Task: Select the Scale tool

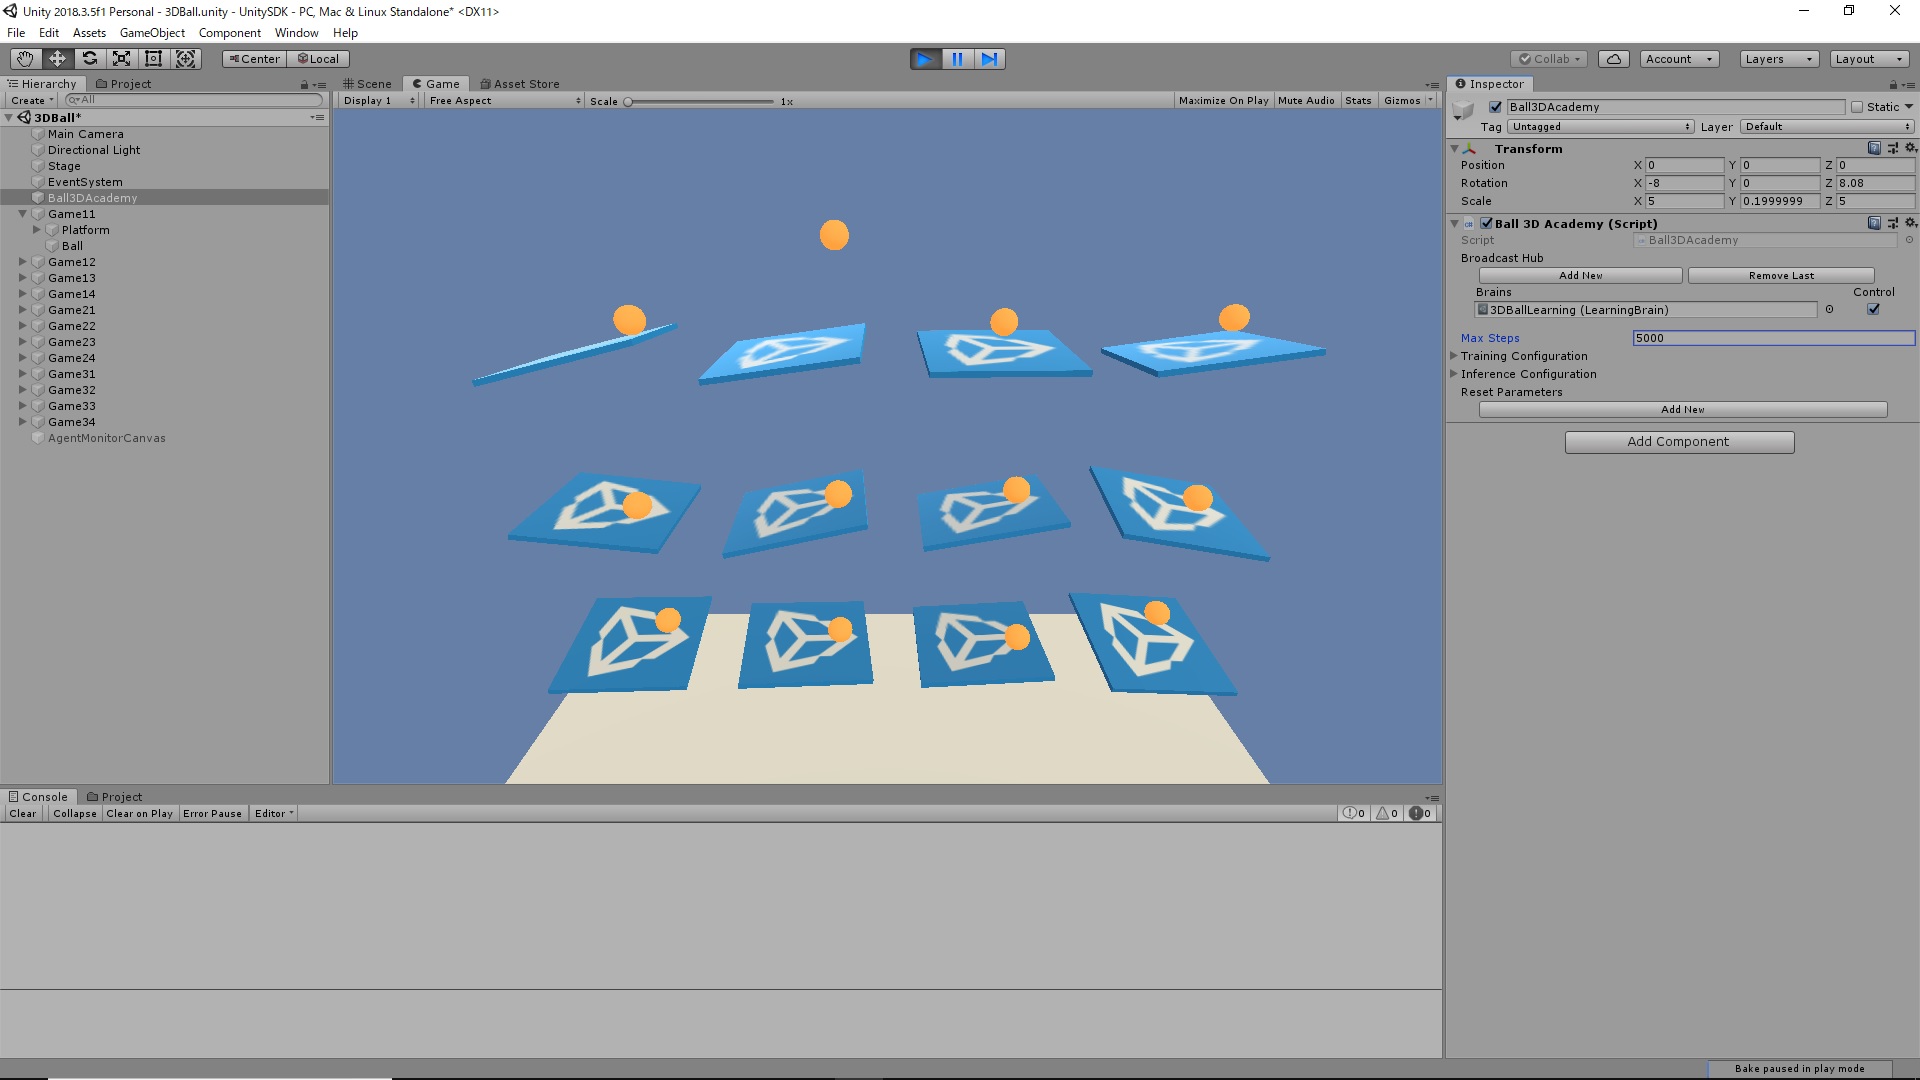Action: pyautogui.click(x=121, y=59)
